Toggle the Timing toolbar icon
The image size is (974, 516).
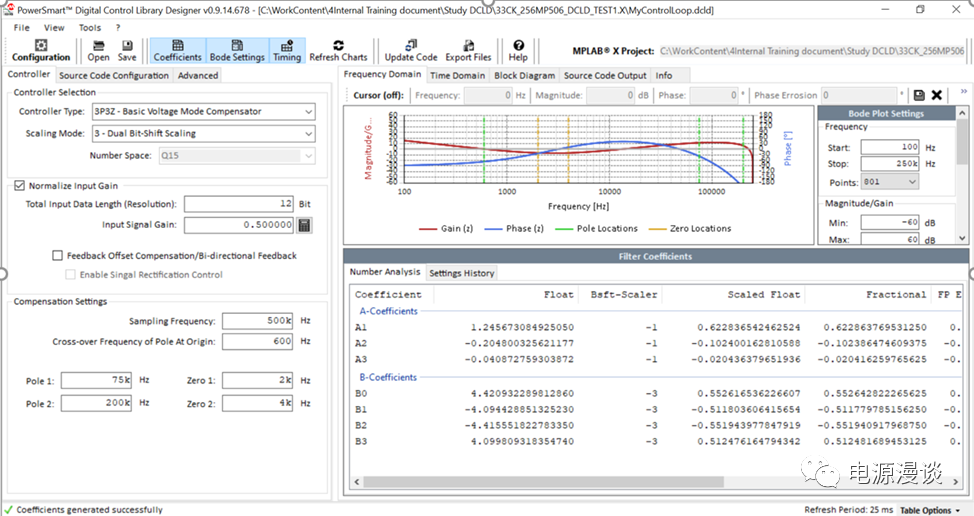tap(287, 50)
